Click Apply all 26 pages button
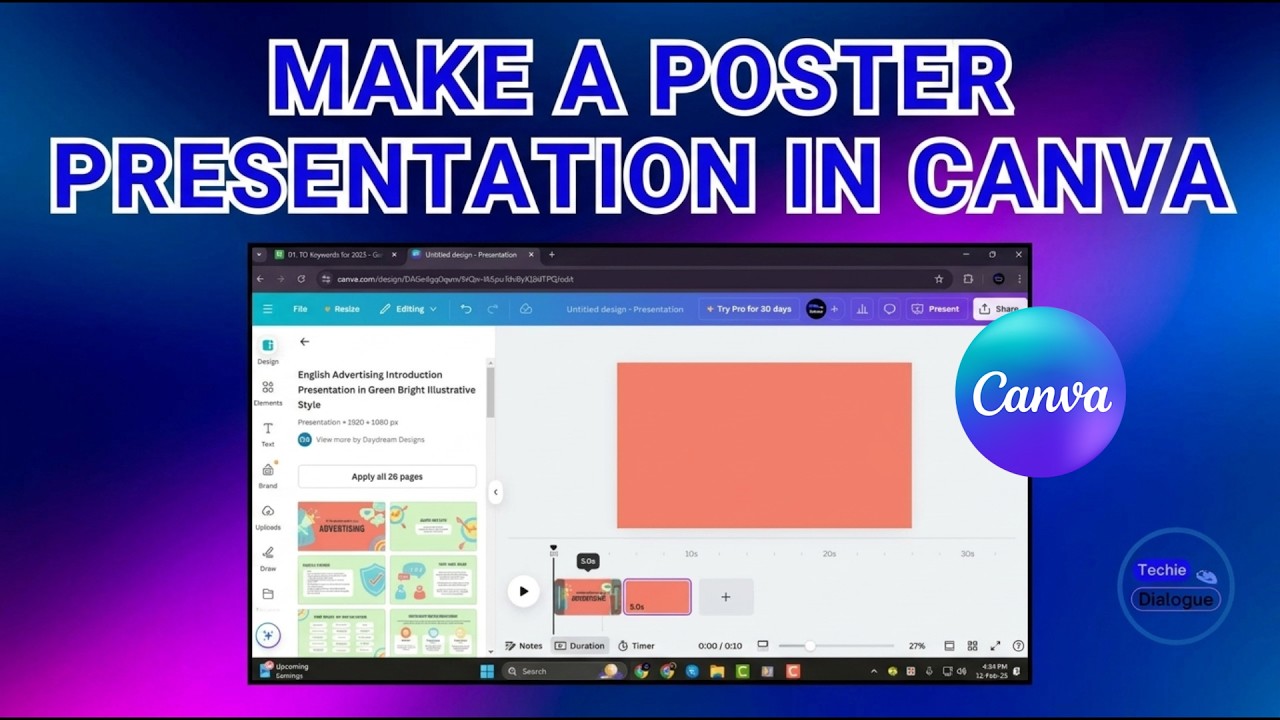Screen dimensions: 1280x720 387,477
